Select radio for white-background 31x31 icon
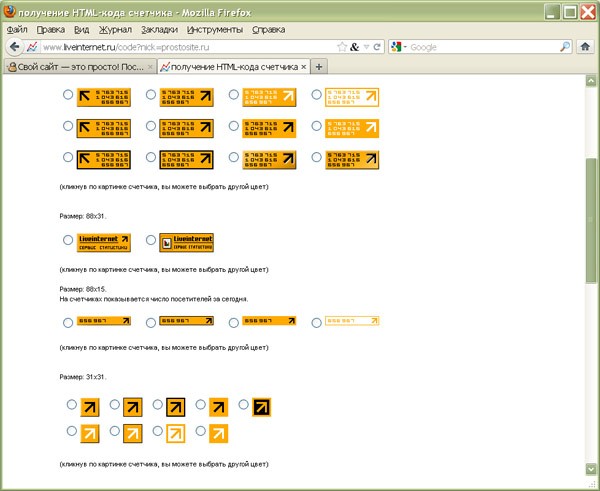The image size is (600, 491). coord(158,431)
